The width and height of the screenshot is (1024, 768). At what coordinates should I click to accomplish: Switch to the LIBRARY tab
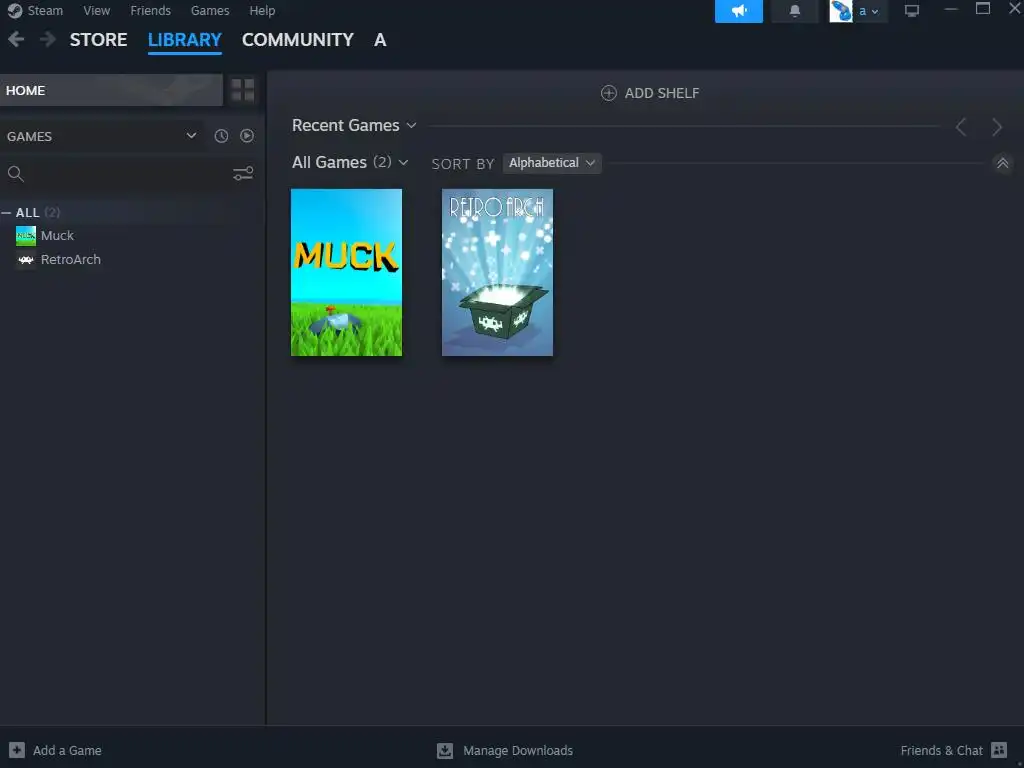[185, 40]
